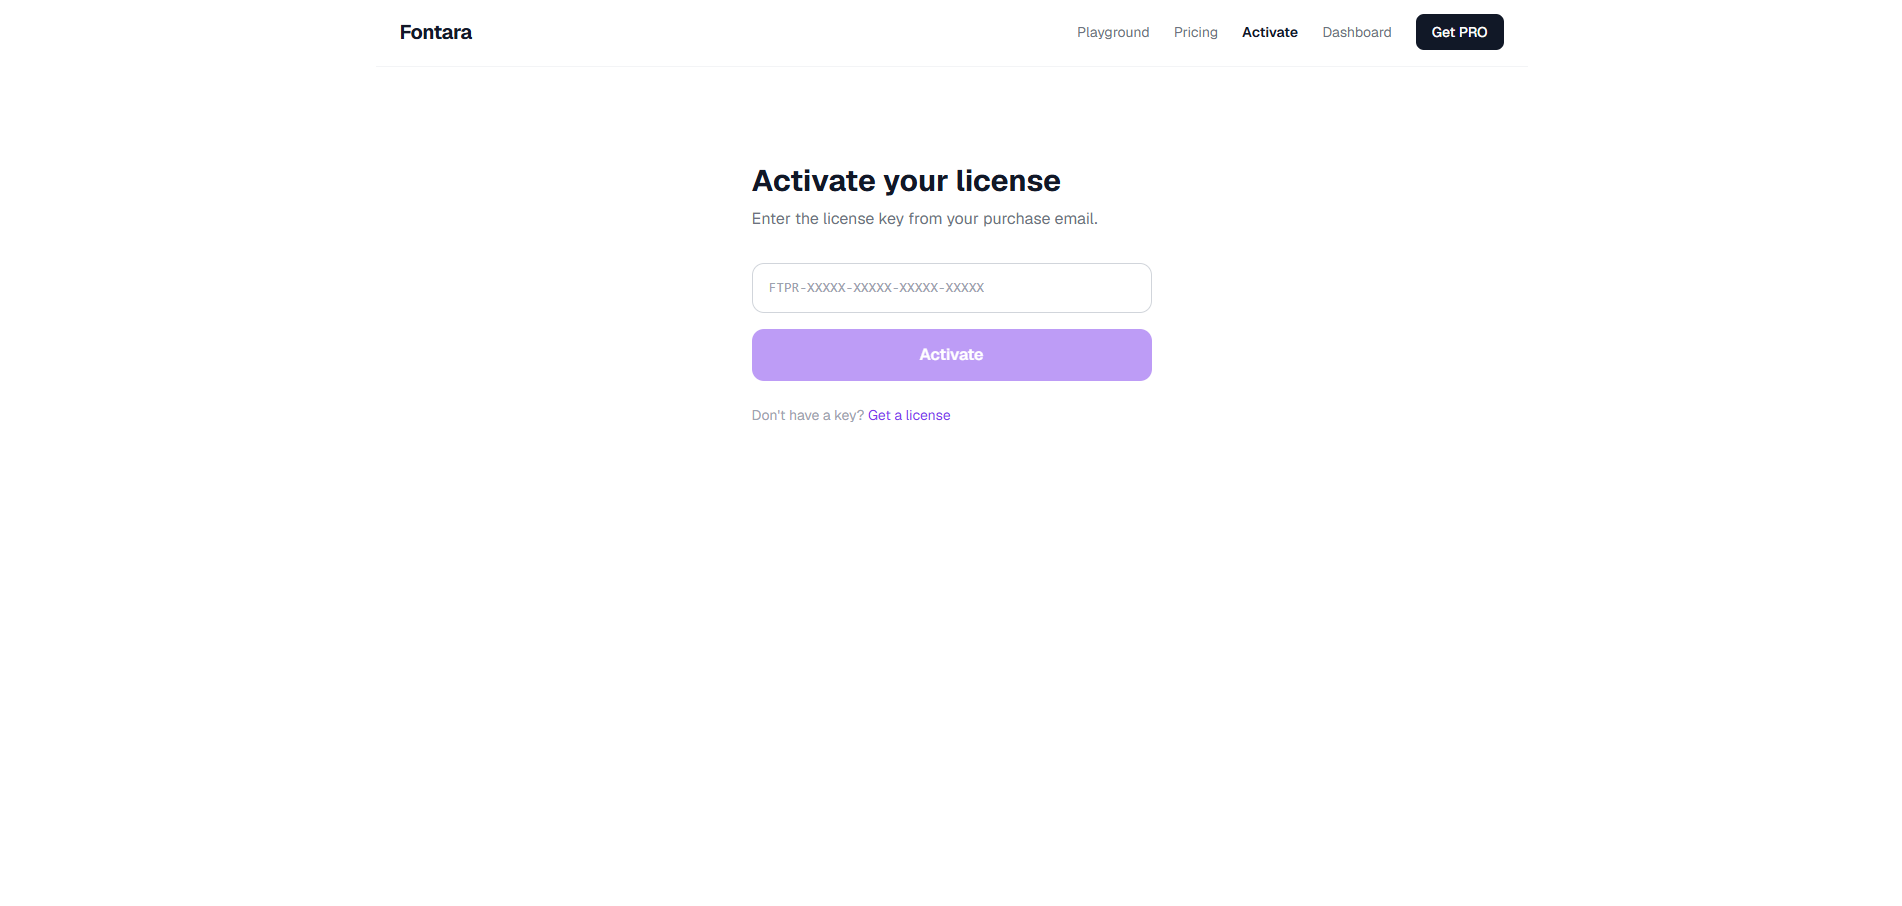View plans by opening Pricing
Viewport: 1902px width, 906px height.
[x=1195, y=32]
